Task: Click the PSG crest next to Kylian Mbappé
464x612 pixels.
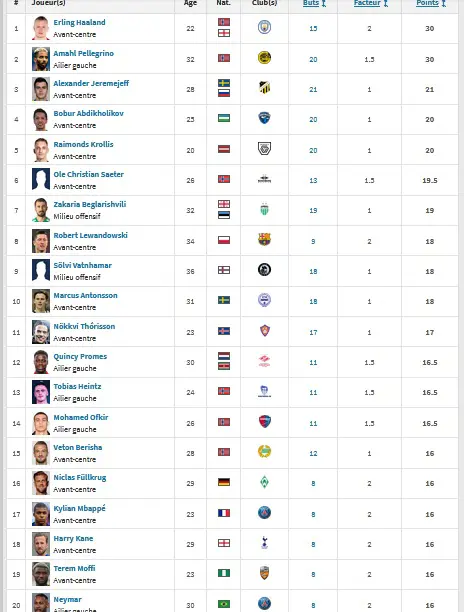Action: pos(265,512)
